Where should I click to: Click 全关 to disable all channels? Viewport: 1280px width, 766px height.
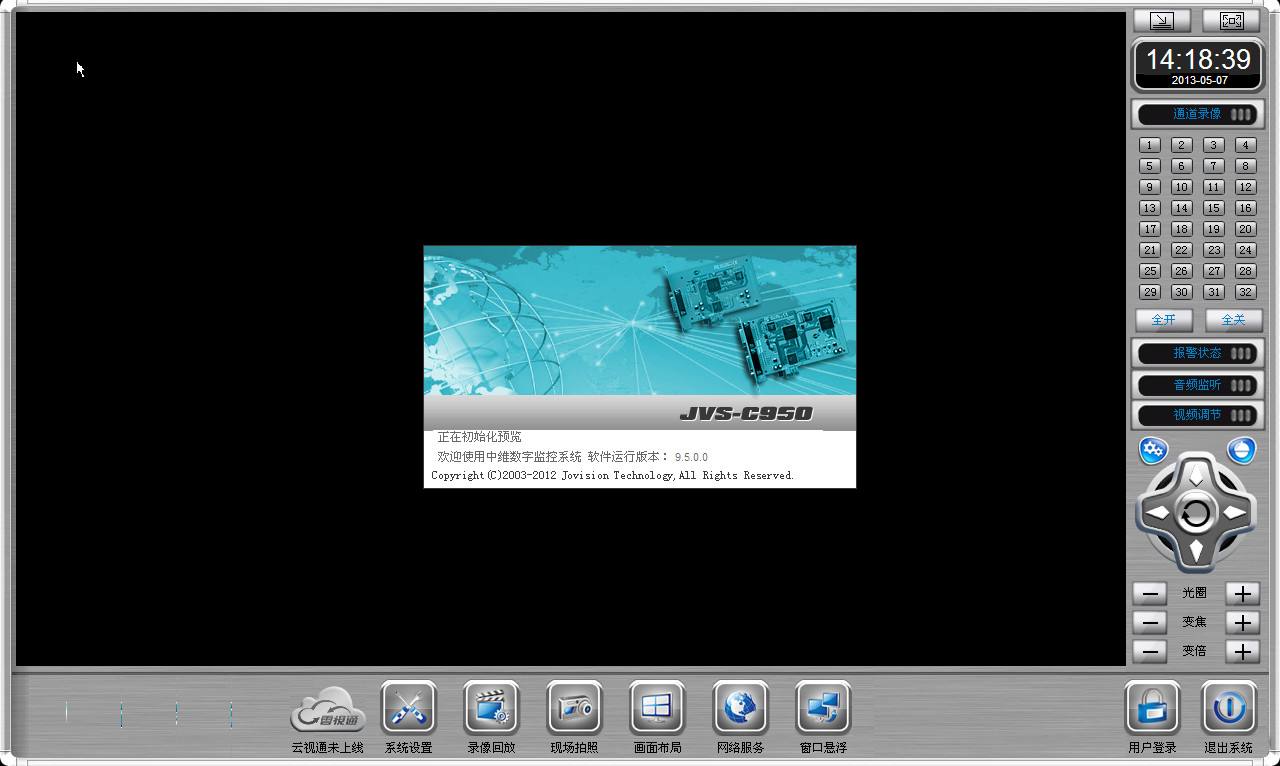1234,320
